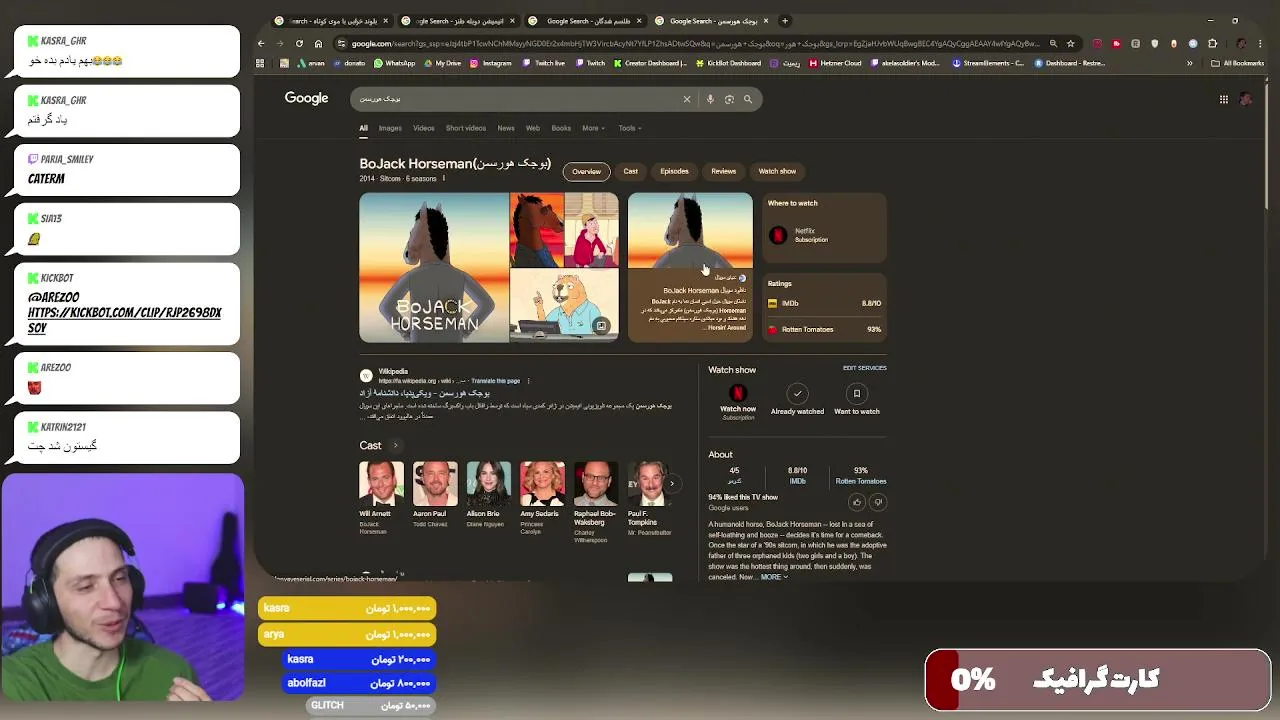Mark show as Want to watch
The height and width of the screenshot is (720, 1280).
click(857, 400)
